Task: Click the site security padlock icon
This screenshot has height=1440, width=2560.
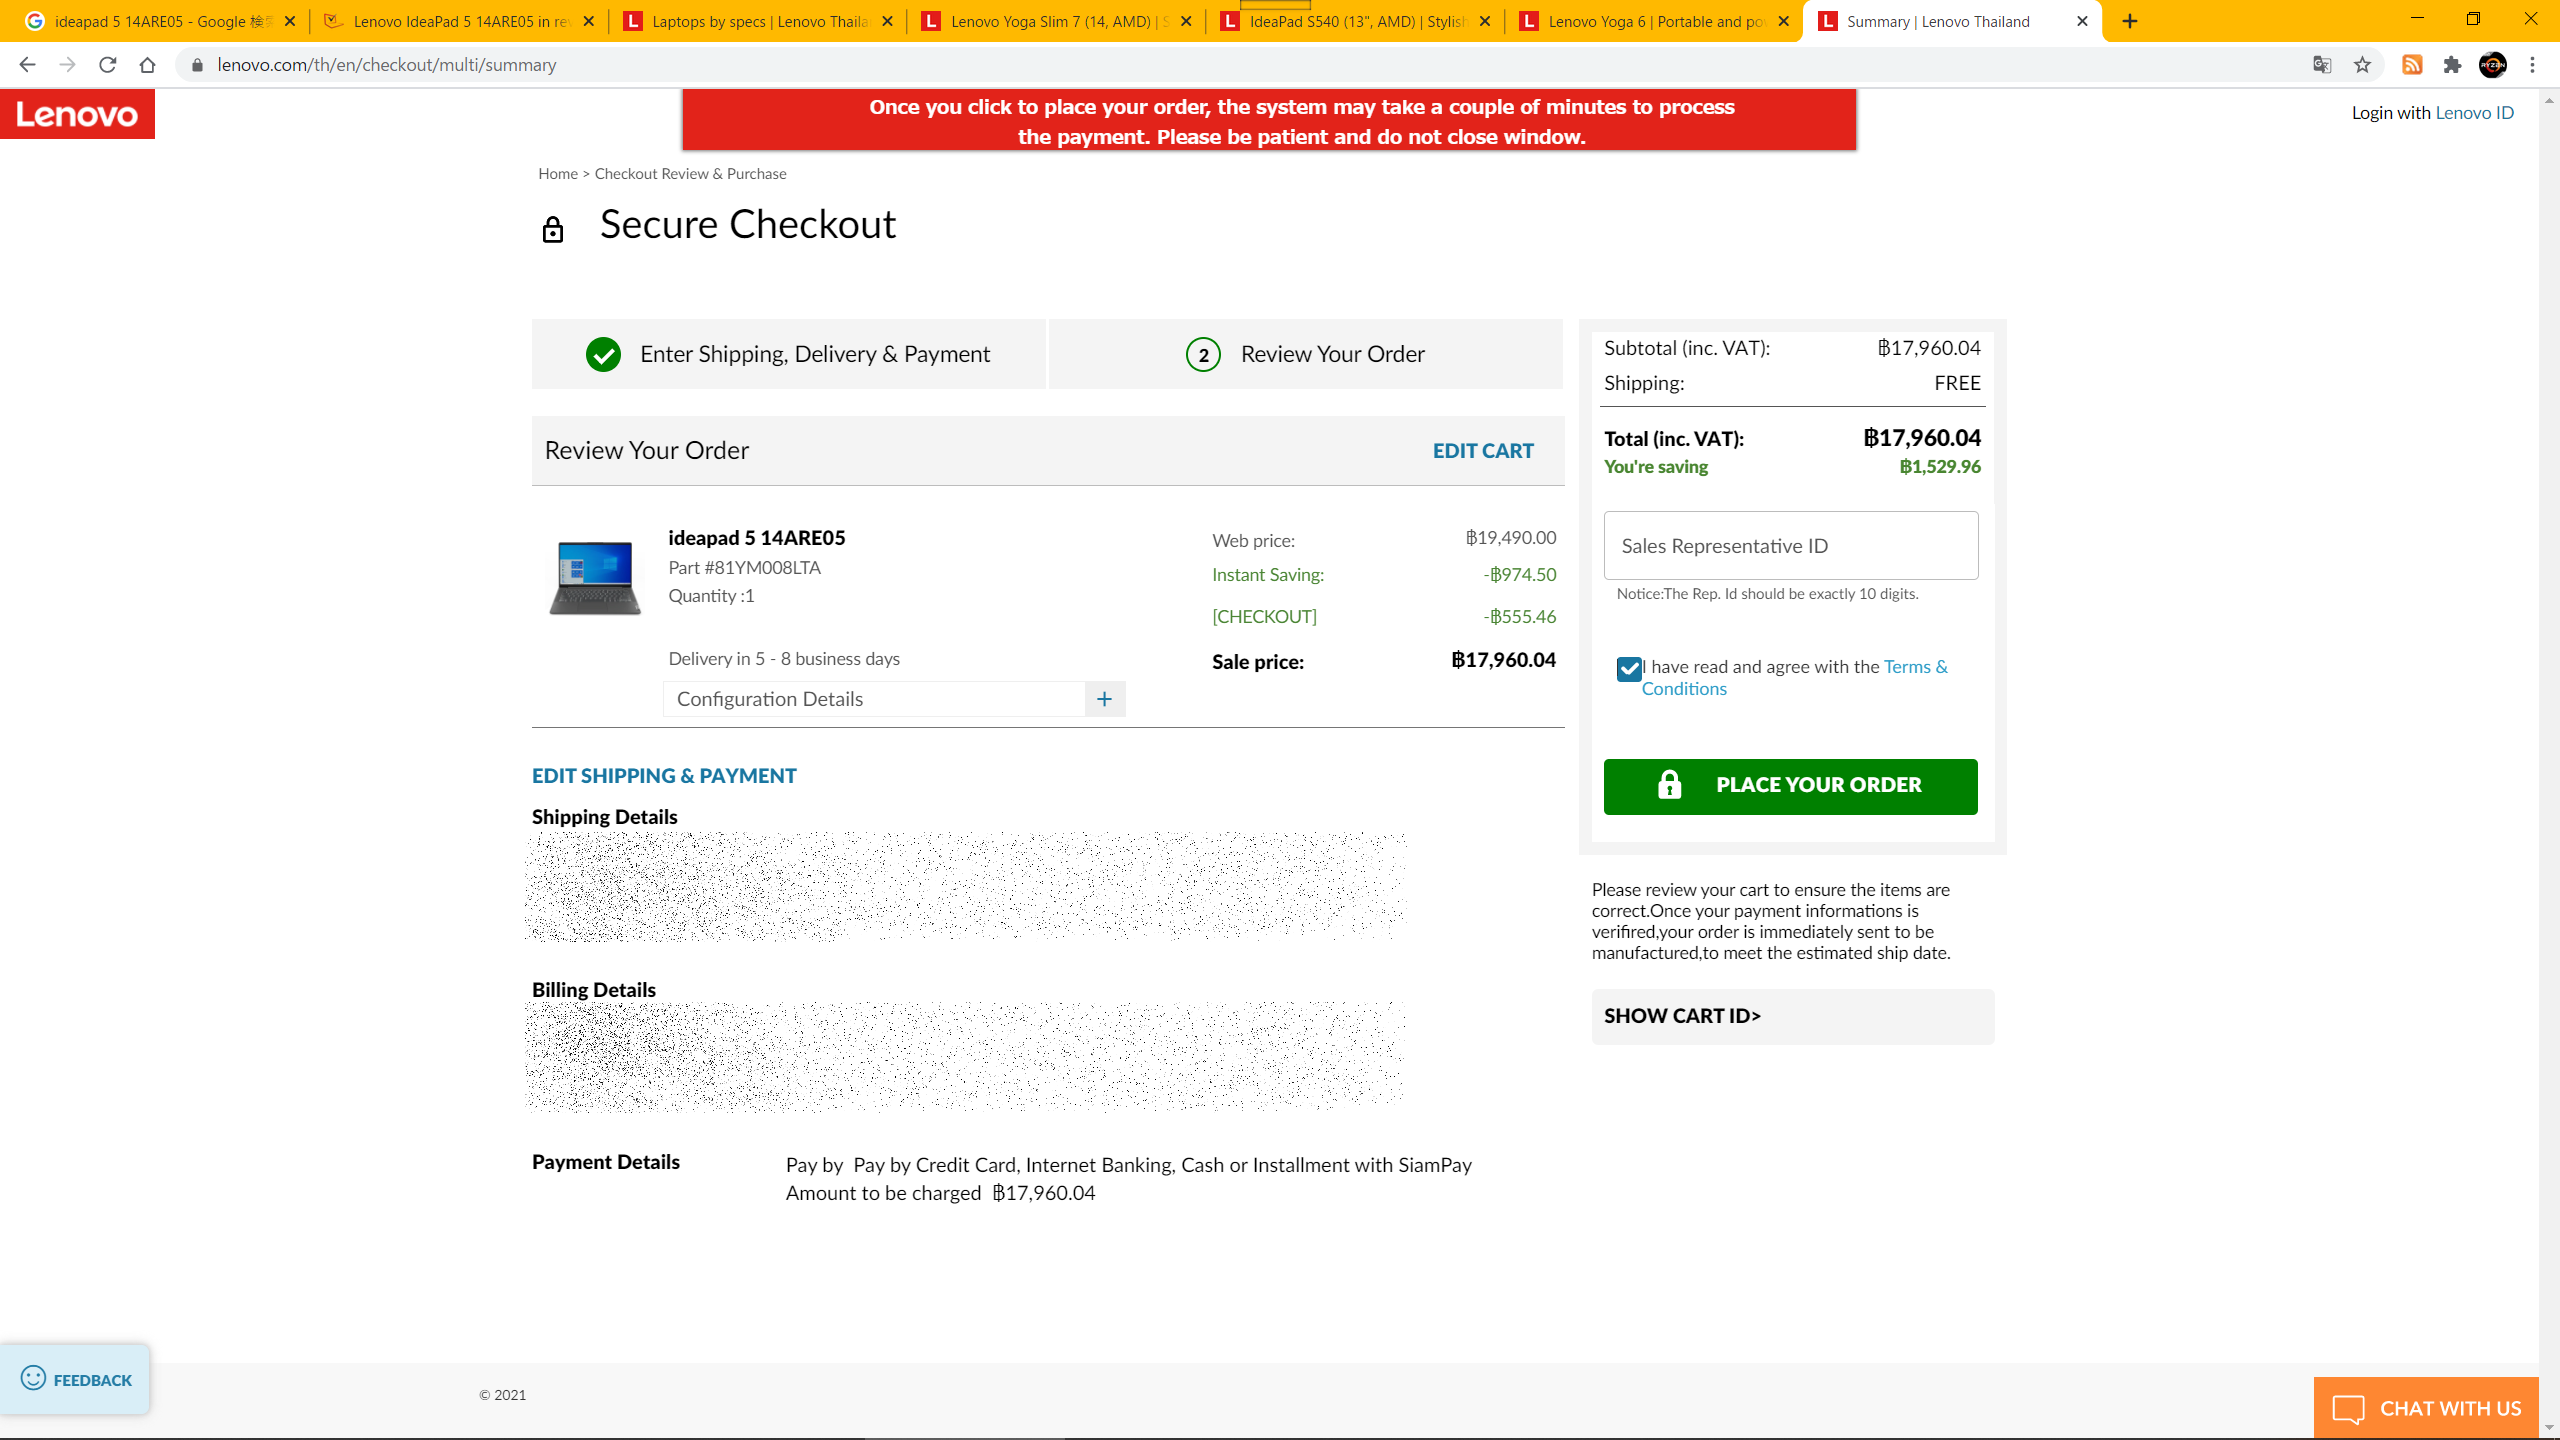Action: (x=197, y=65)
